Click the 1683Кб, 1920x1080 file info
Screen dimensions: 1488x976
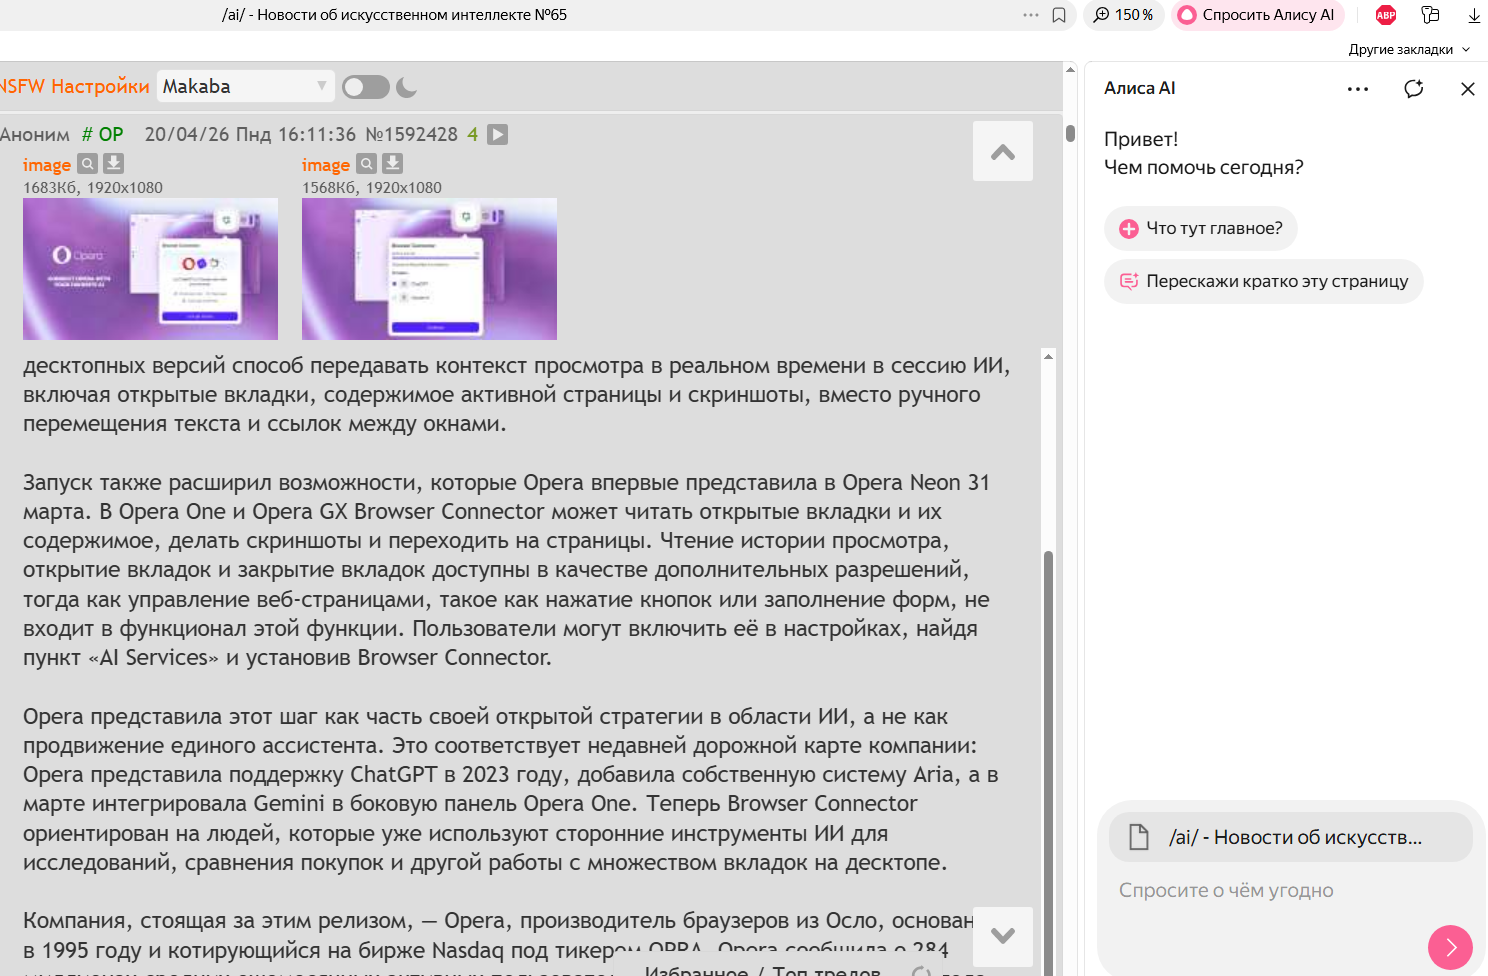tap(93, 187)
